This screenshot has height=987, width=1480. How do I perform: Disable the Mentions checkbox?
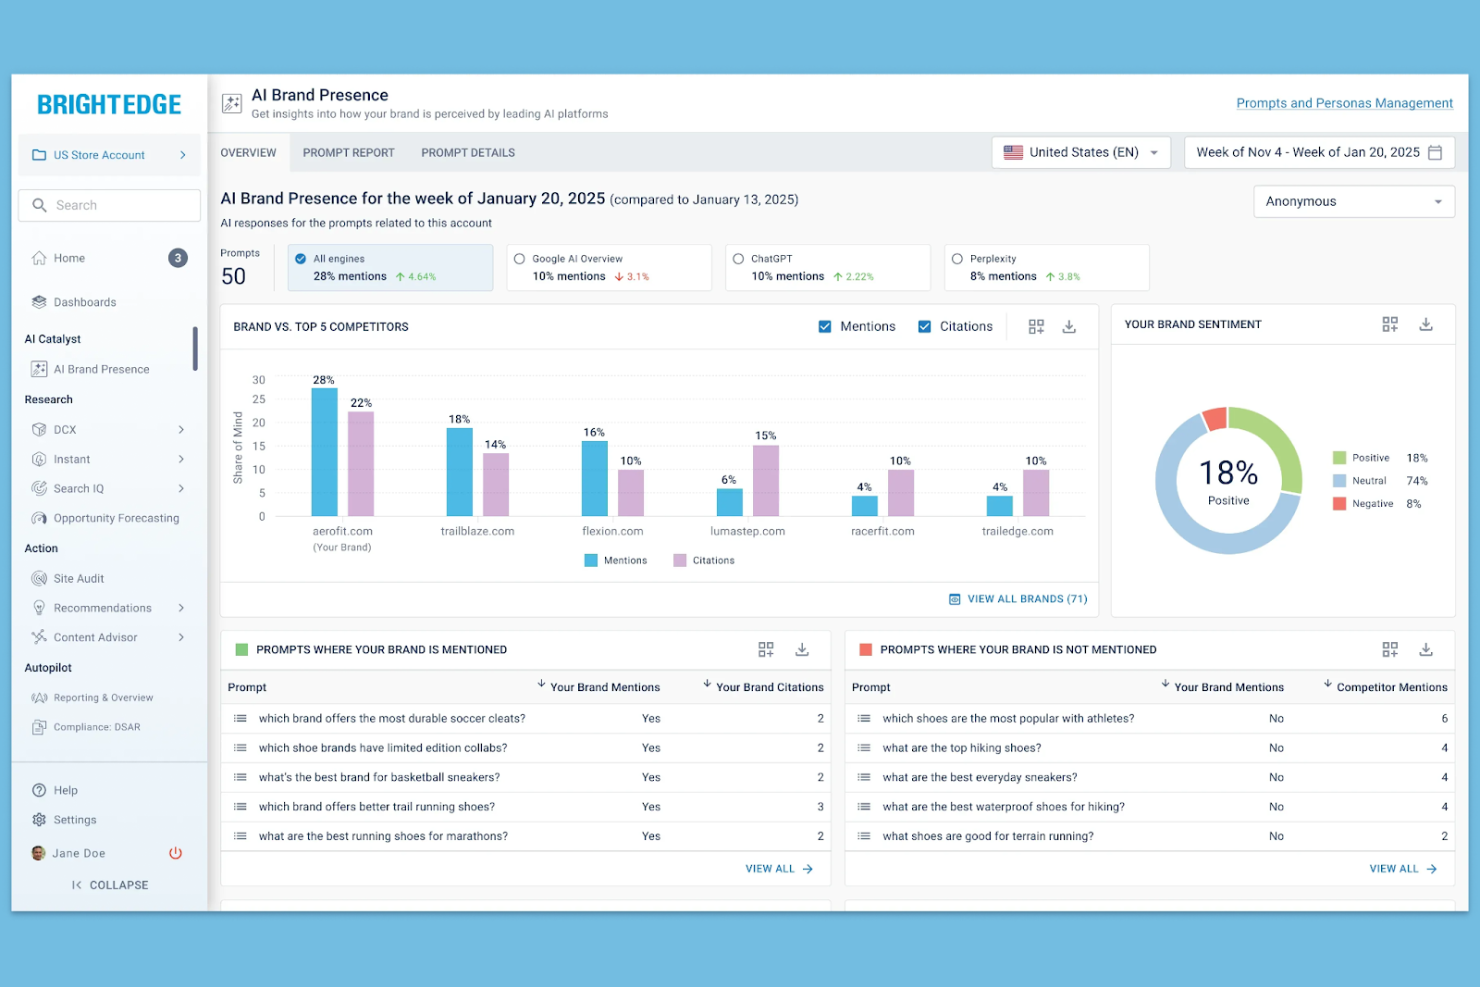tap(825, 326)
